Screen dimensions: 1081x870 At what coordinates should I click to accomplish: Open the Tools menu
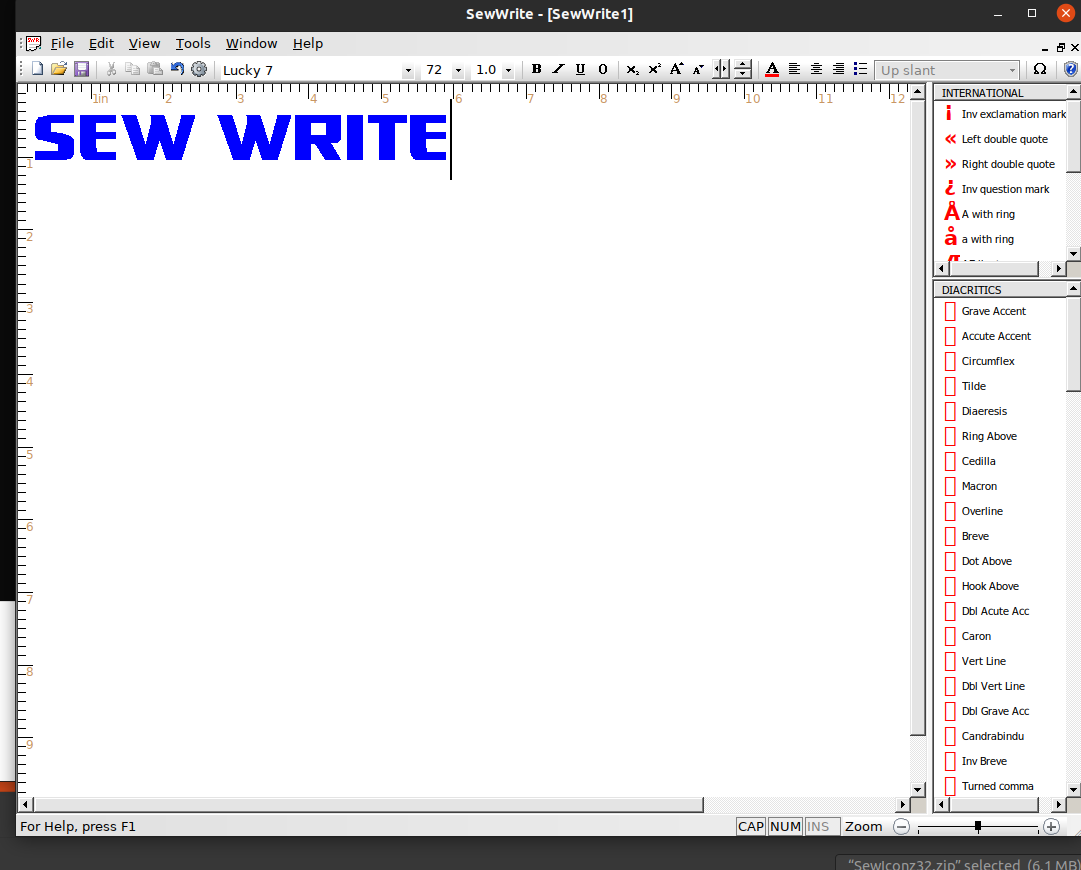tap(193, 43)
